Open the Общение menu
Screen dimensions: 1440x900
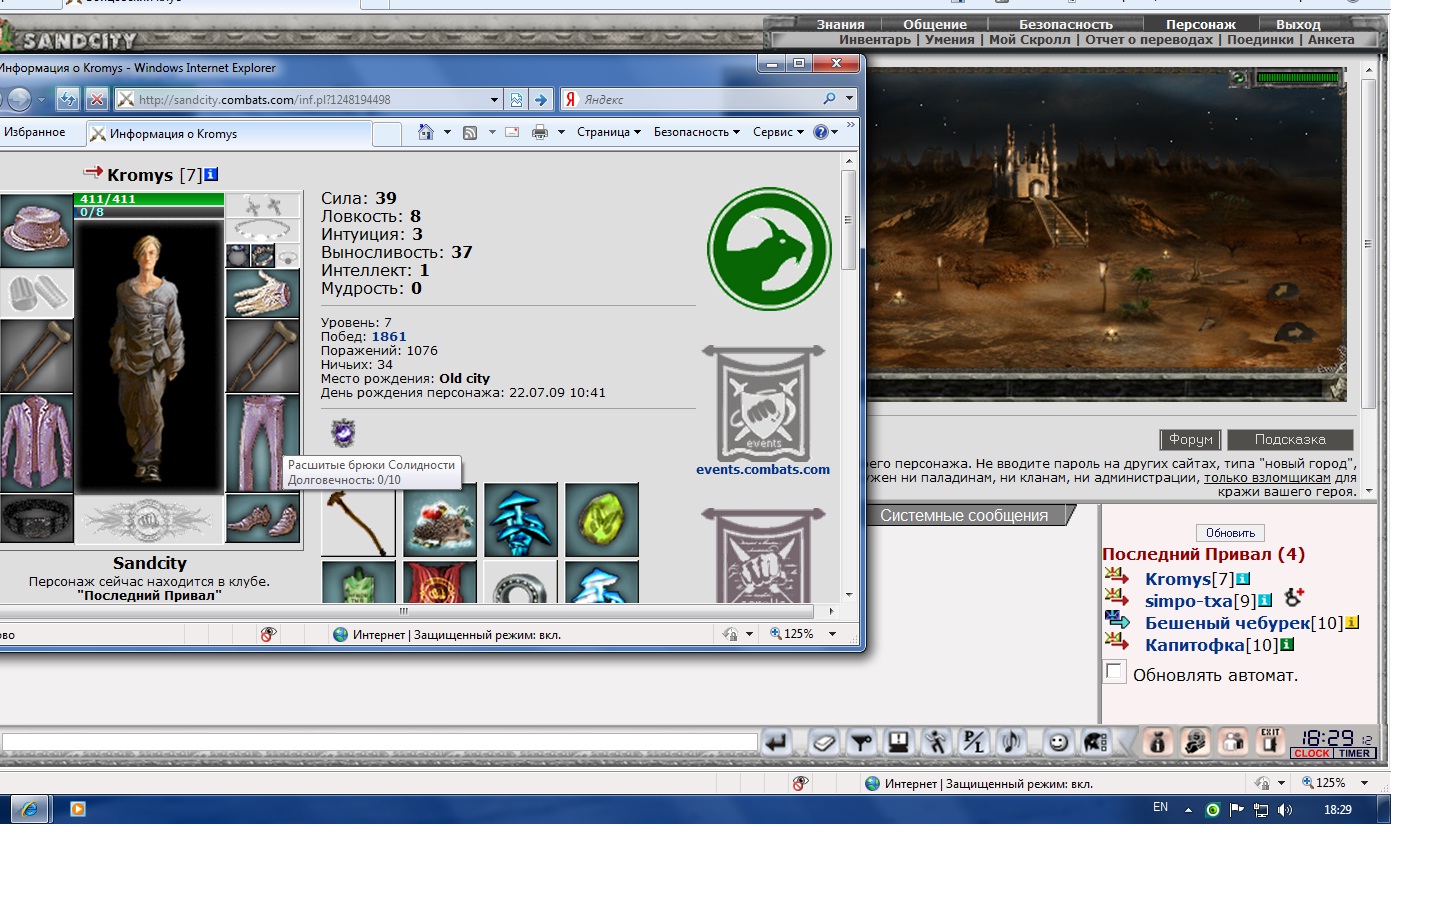click(935, 24)
